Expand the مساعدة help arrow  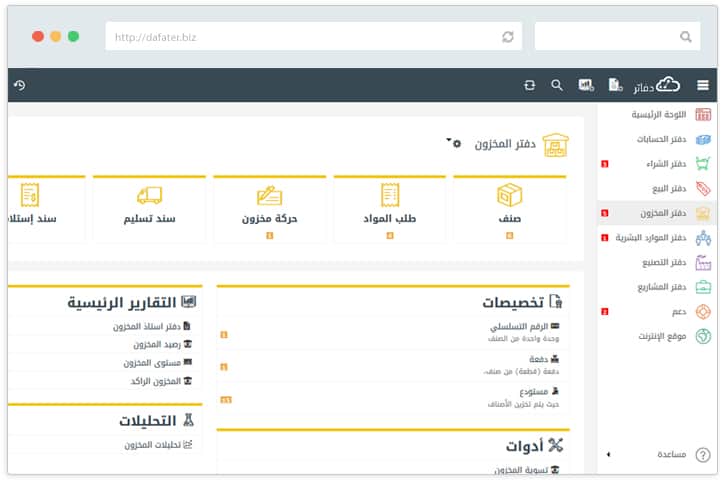coord(608,455)
